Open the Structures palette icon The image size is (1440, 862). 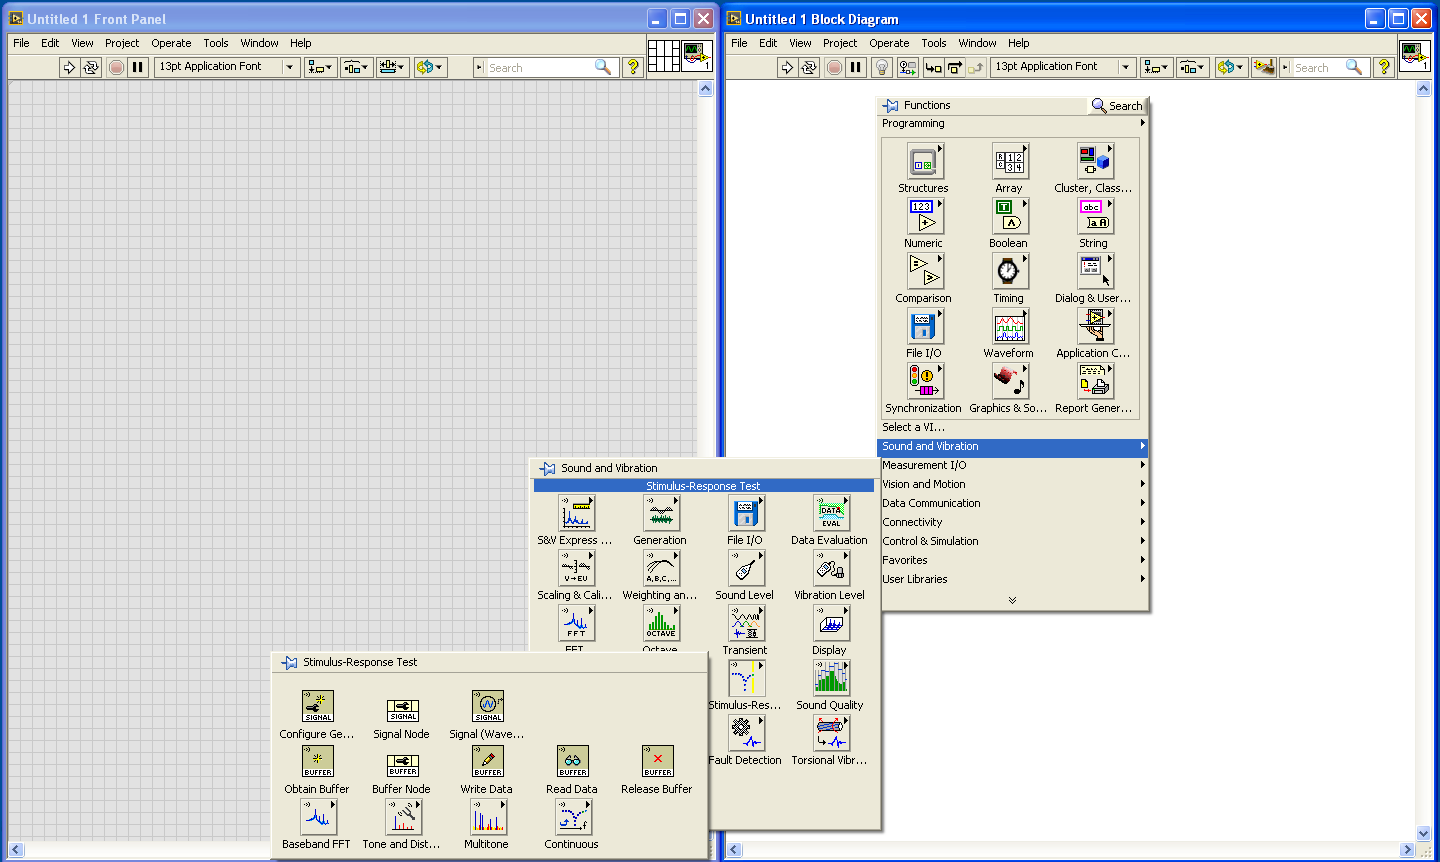[923, 162]
